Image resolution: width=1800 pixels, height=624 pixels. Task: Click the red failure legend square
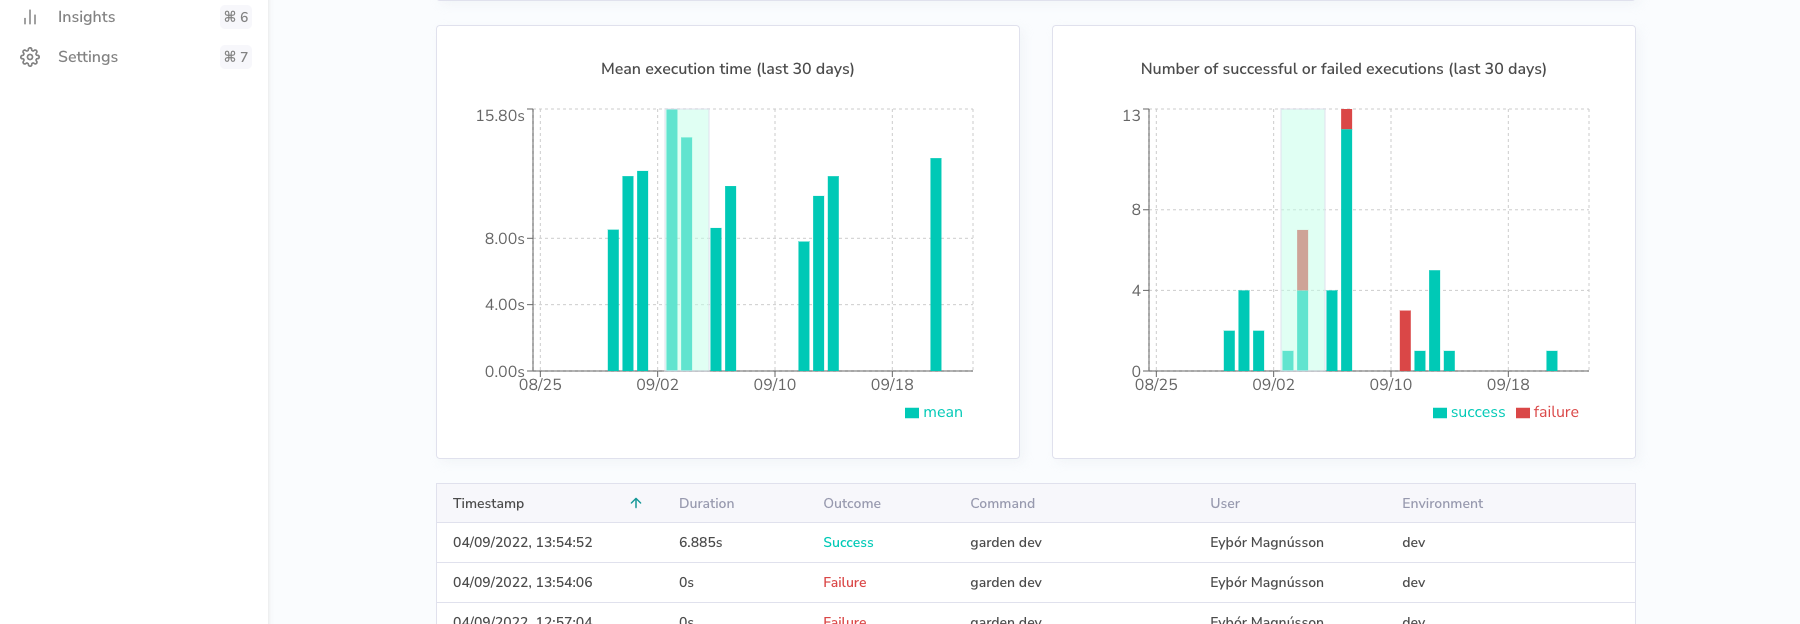(1522, 413)
